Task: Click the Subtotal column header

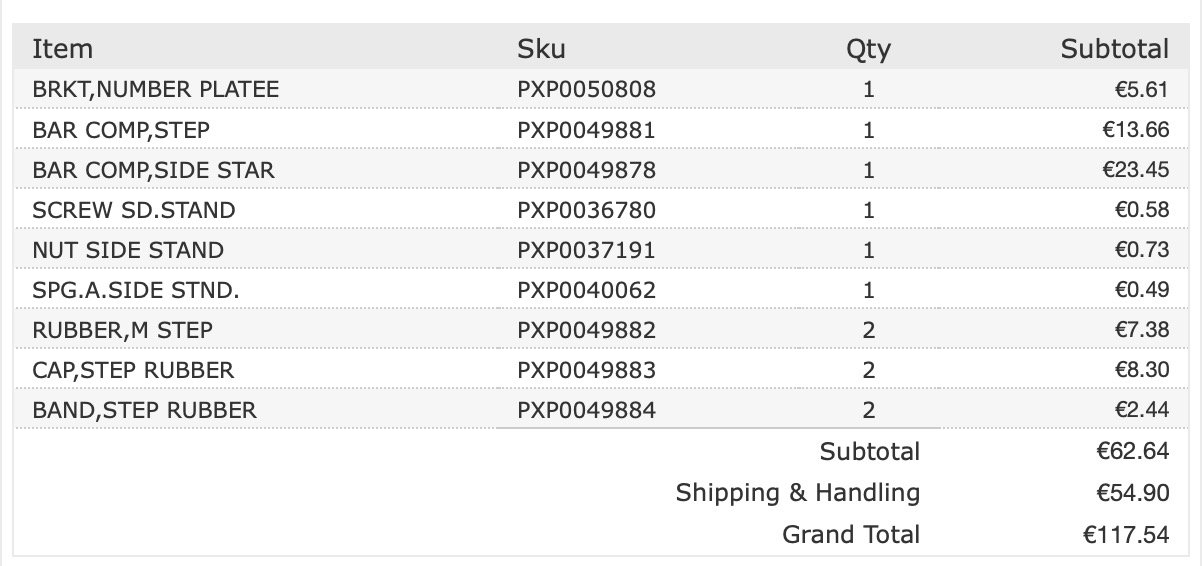Action: click(x=1114, y=49)
